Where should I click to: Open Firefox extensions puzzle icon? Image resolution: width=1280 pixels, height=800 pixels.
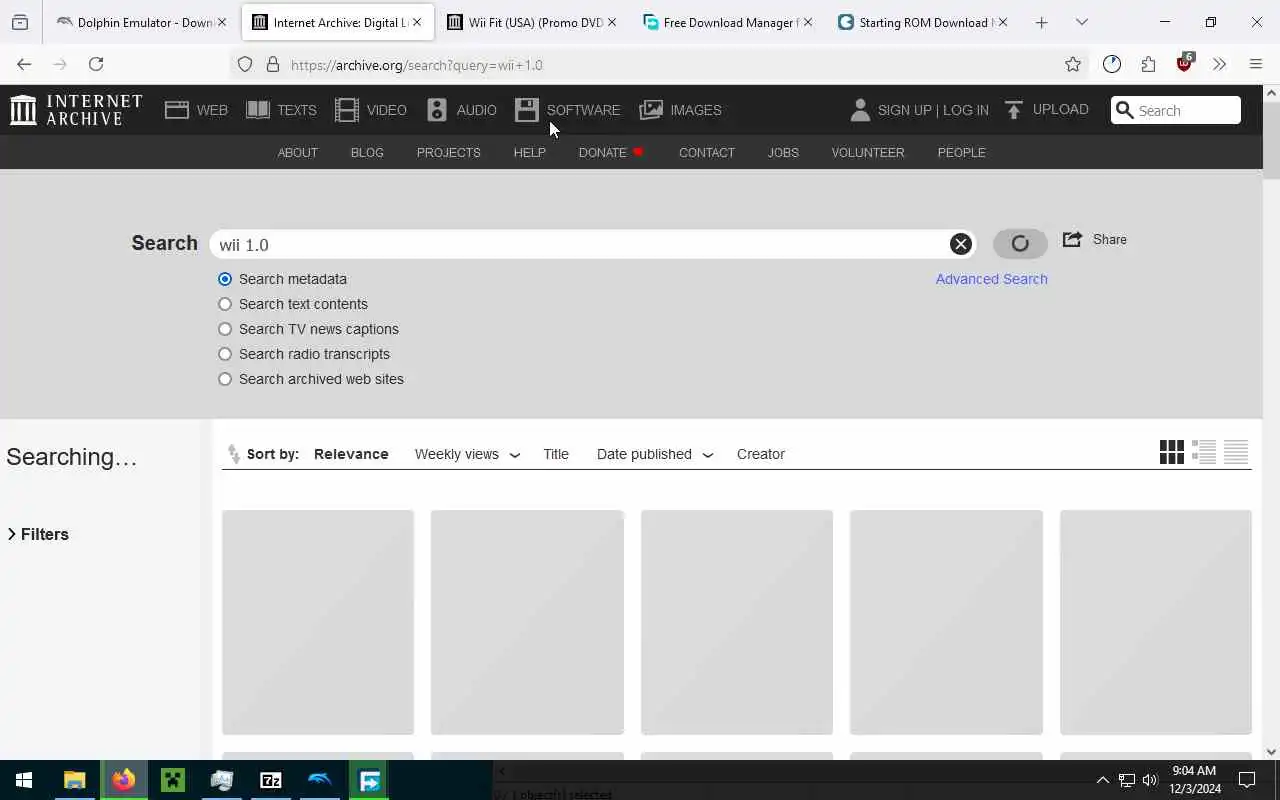tap(1148, 64)
